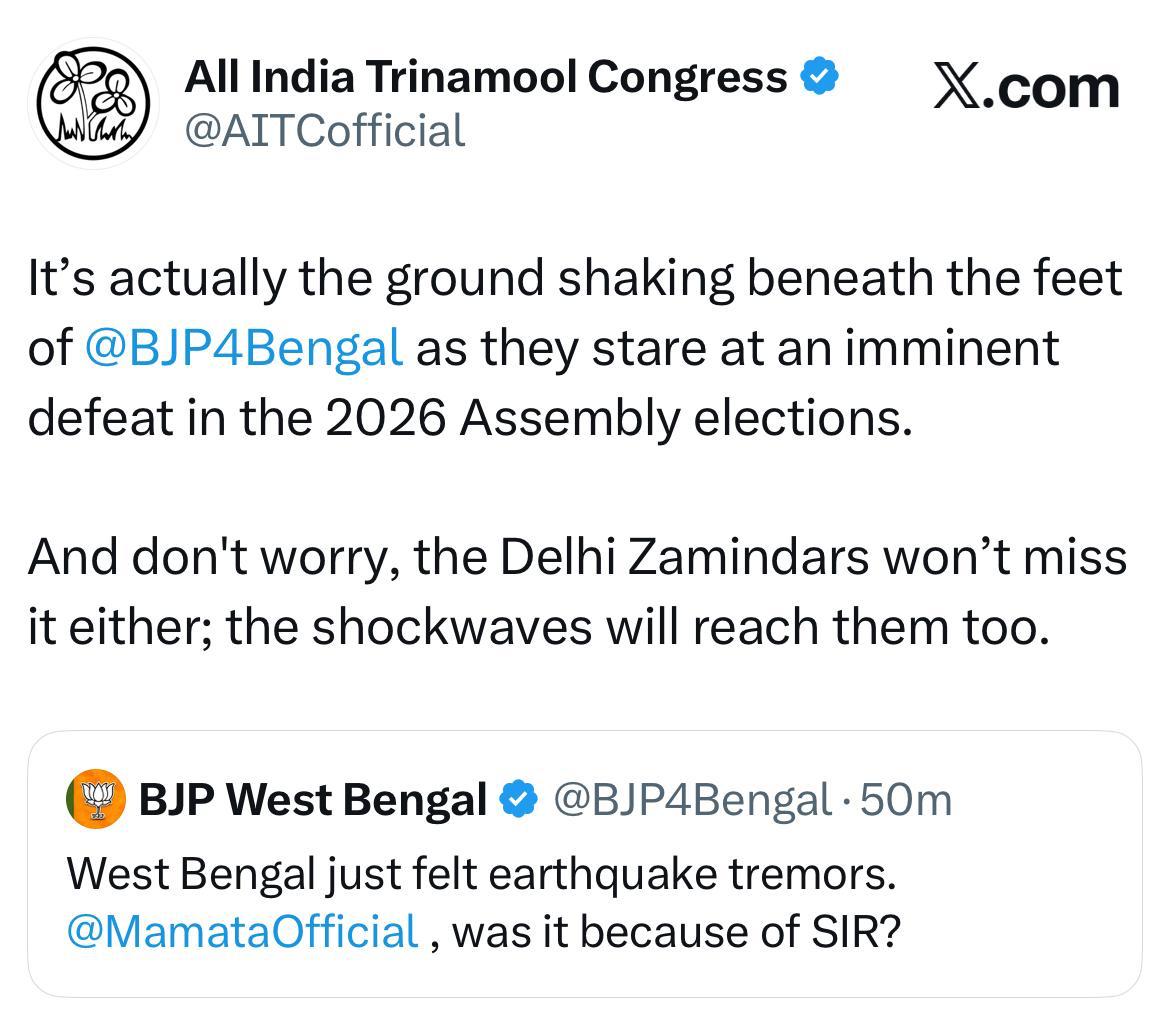
Task: Open the @MamataOfficial mention
Action: [242, 931]
